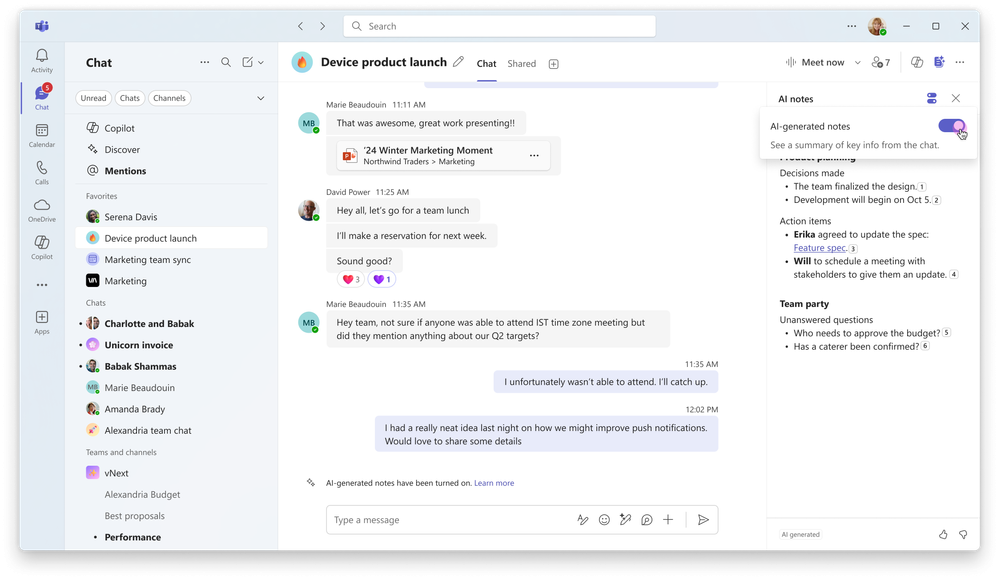The image size is (999, 579).
Task: Toggle AI-generated notes switch off
Action: coord(952,126)
